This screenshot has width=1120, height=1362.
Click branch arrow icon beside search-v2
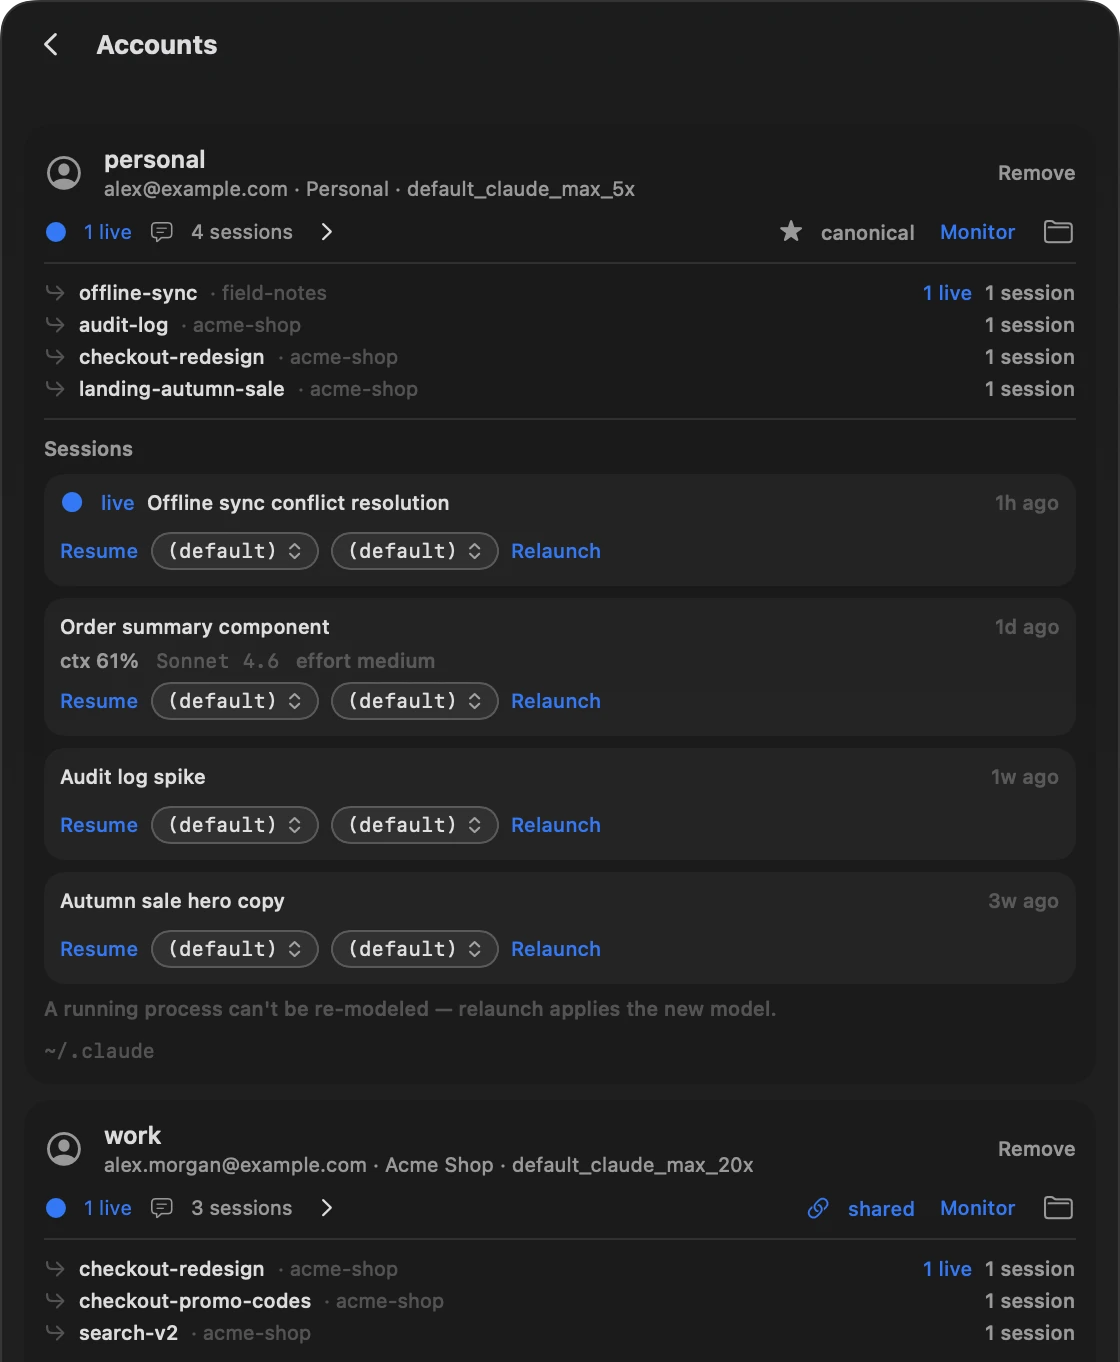pyautogui.click(x=55, y=1332)
